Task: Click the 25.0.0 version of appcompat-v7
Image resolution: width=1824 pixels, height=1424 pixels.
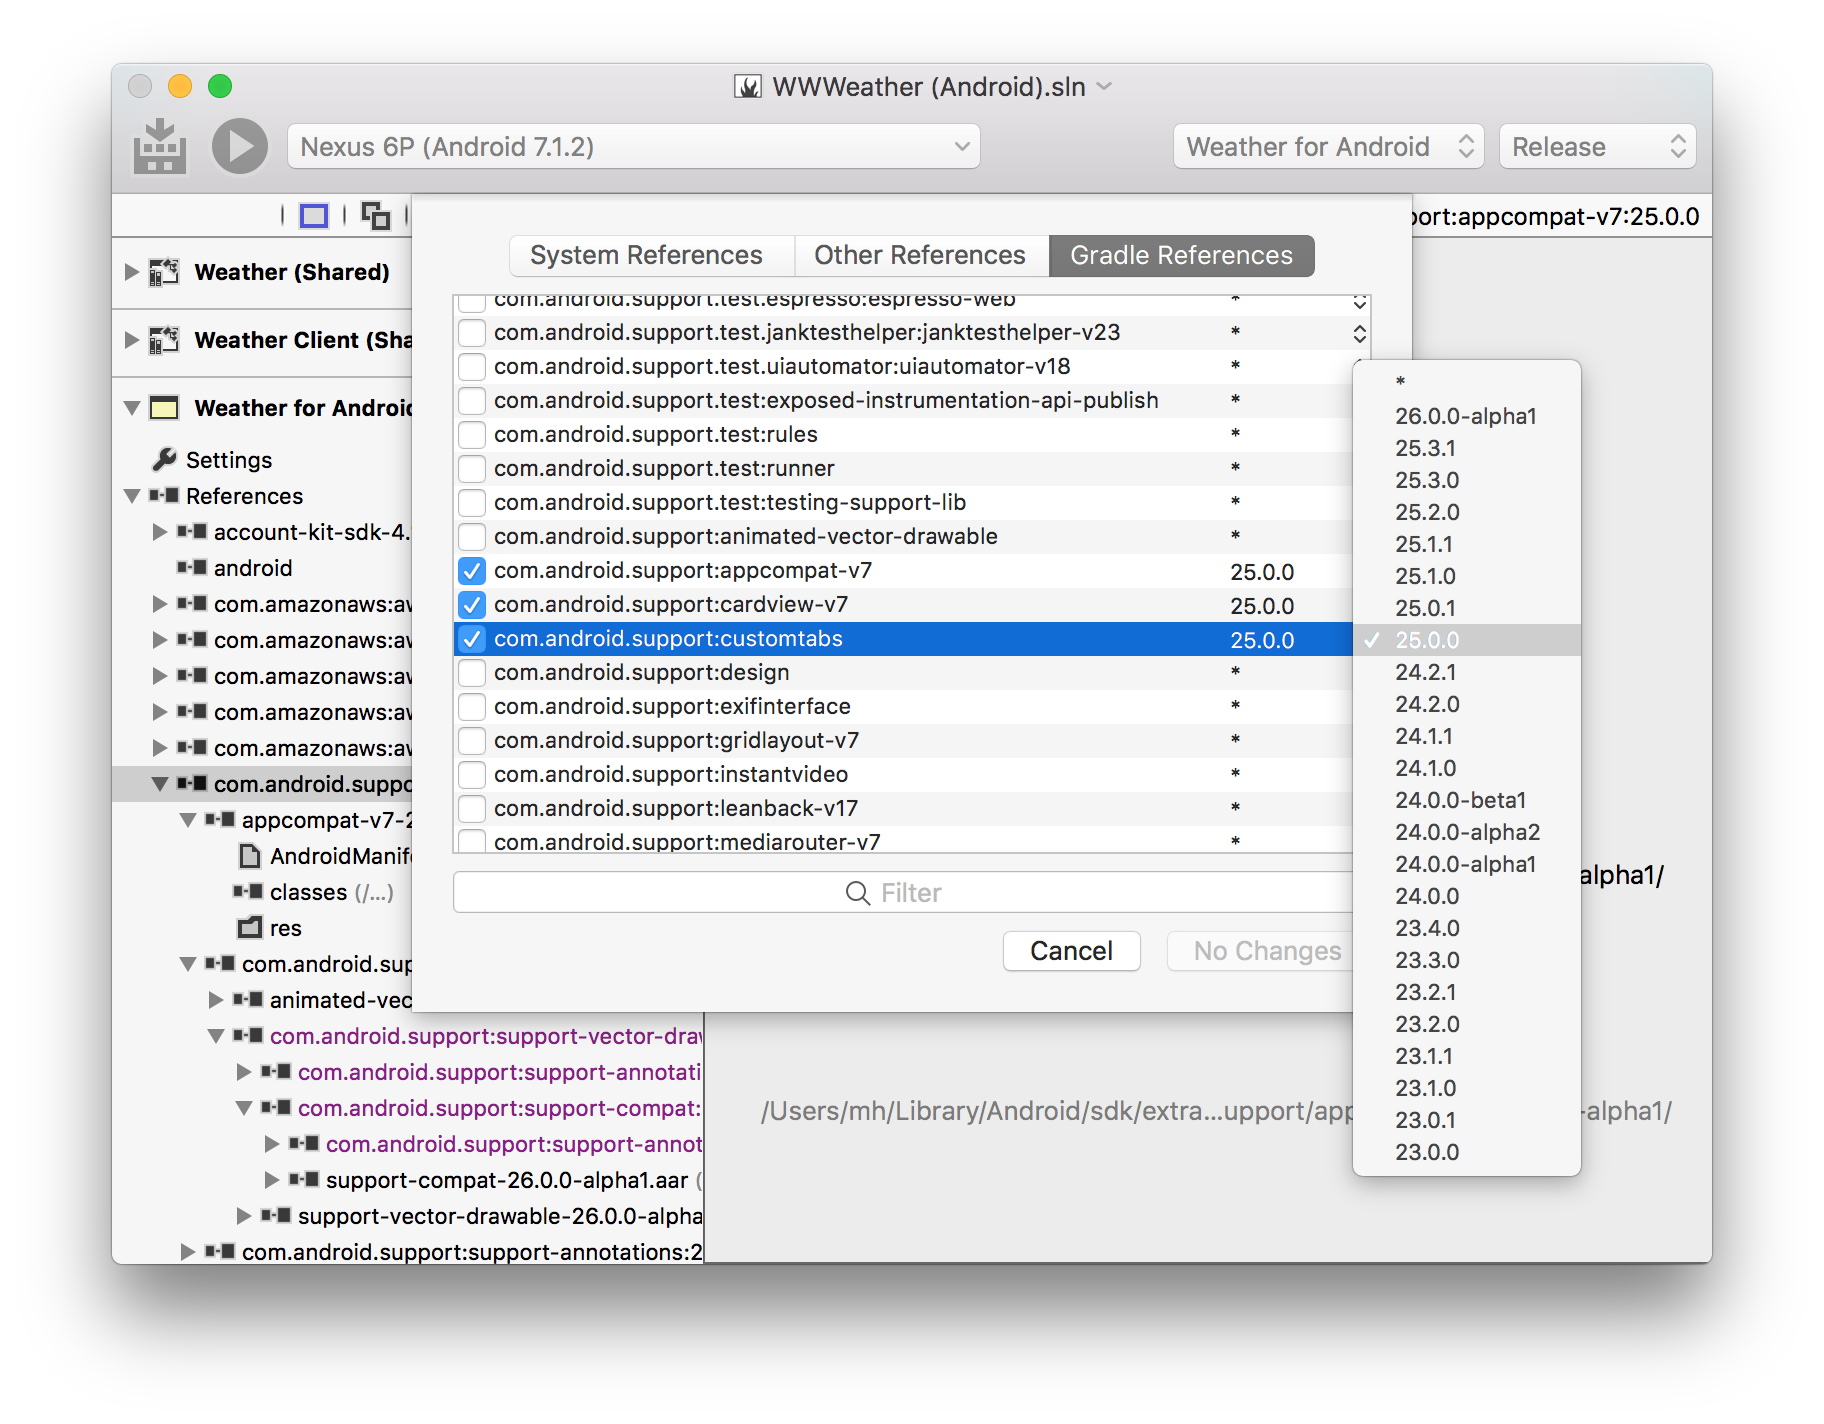Action: 1262,572
